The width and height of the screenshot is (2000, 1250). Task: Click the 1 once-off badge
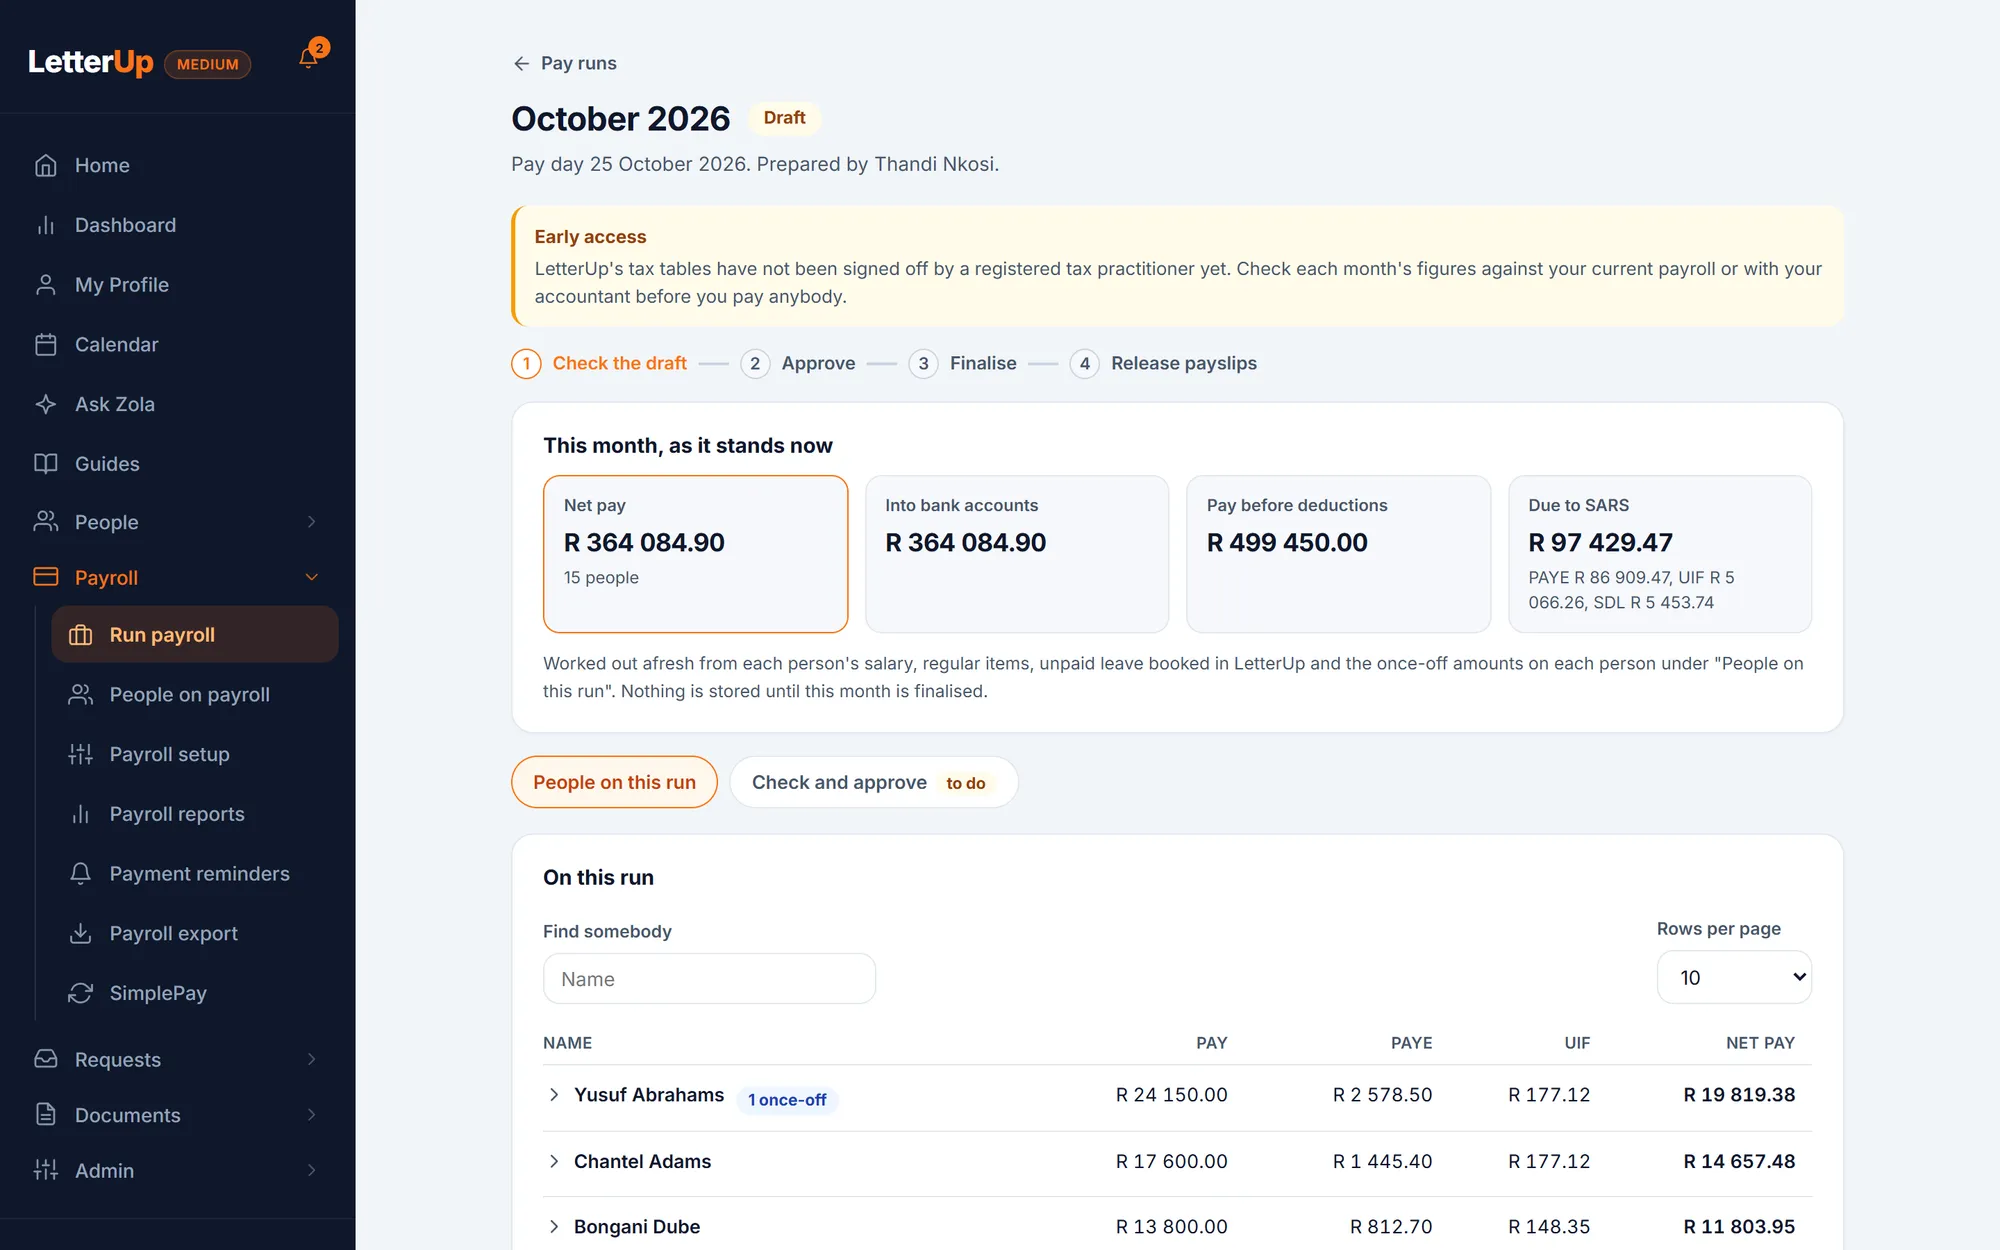787,1100
